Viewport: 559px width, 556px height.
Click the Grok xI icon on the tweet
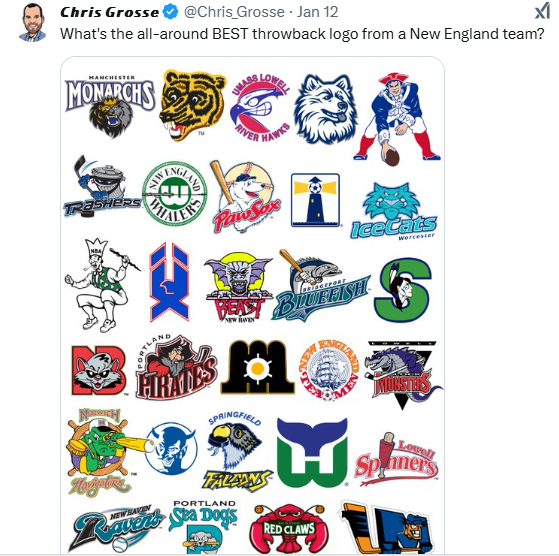click(x=542, y=11)
